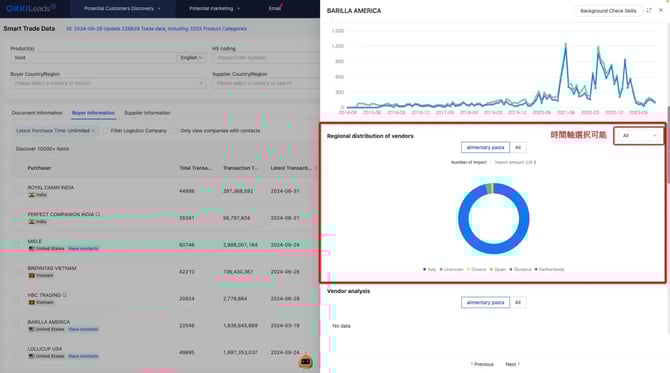The height and width of the screenshot is (373, 670).
Task: Click United States flag under MIELE
Action: (x=32, y=249)
